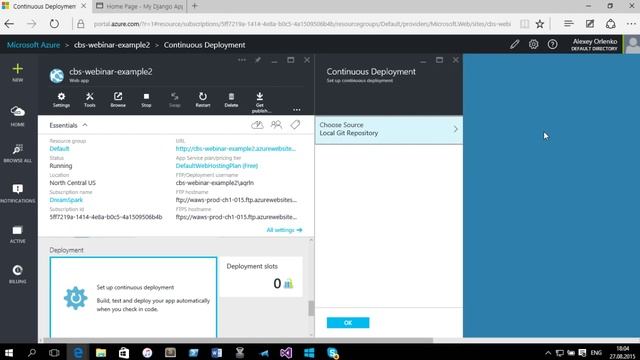Click the North Central US location text

(73, 183)
